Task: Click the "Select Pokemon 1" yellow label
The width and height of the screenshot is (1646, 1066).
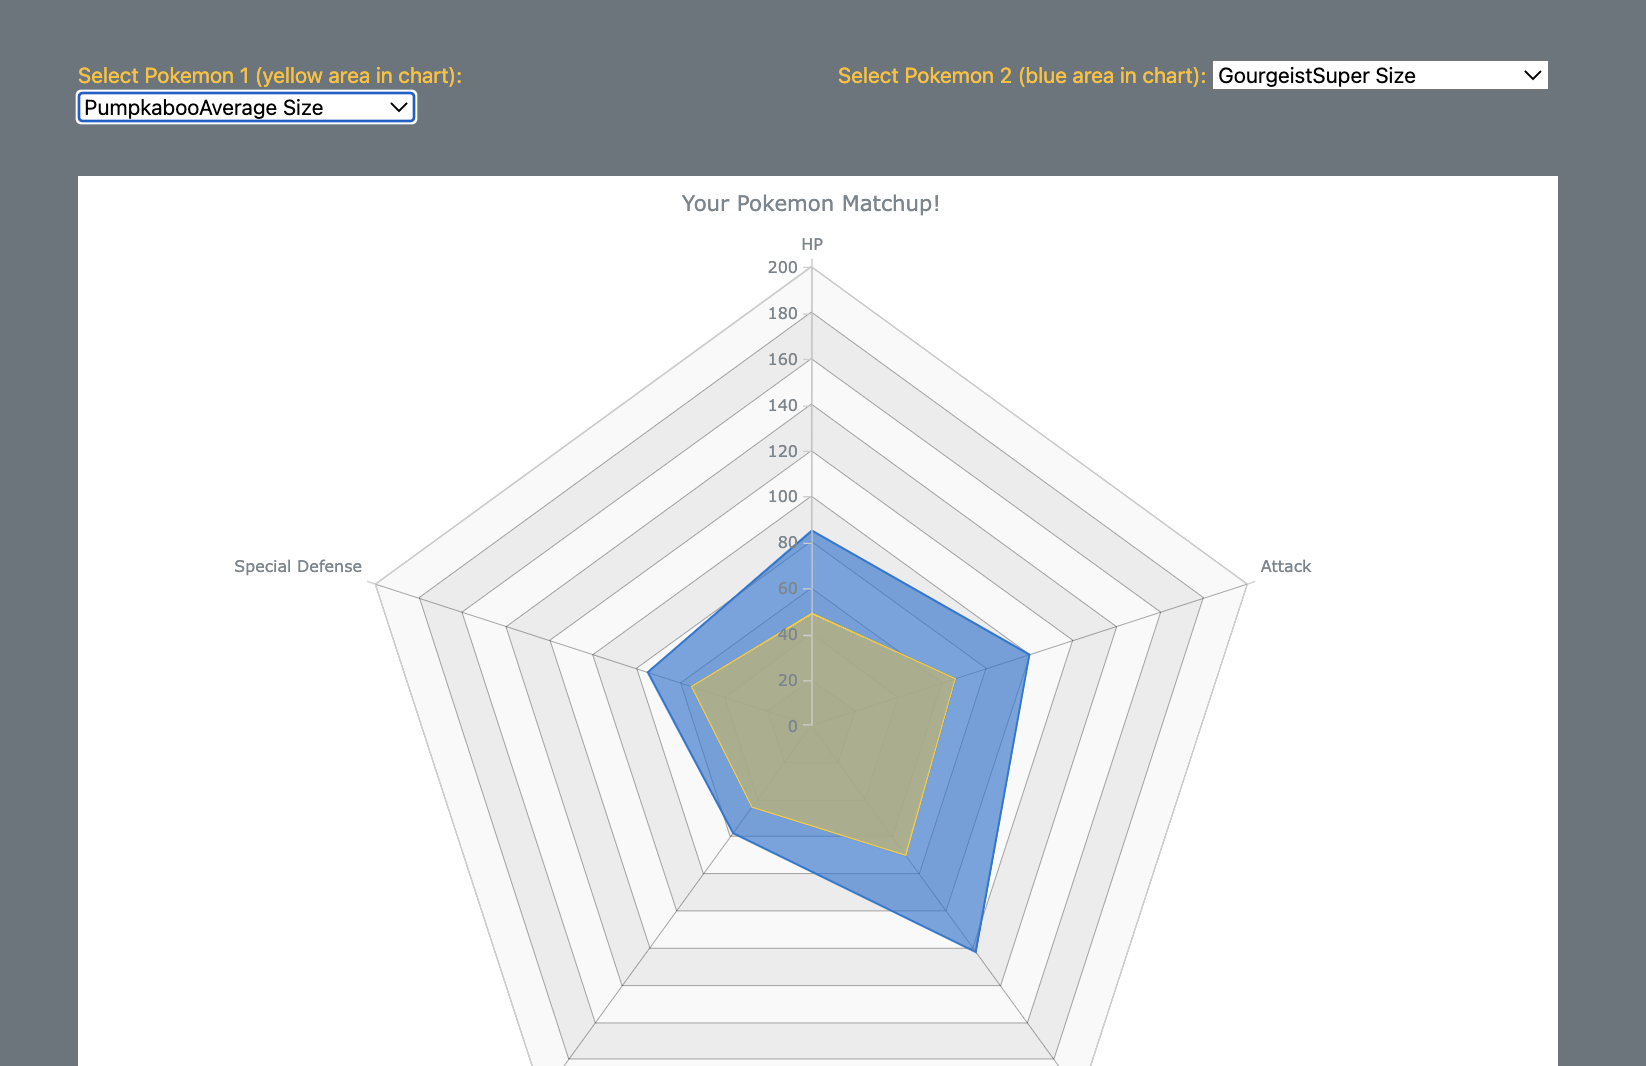Action: (x=269, y=76)
